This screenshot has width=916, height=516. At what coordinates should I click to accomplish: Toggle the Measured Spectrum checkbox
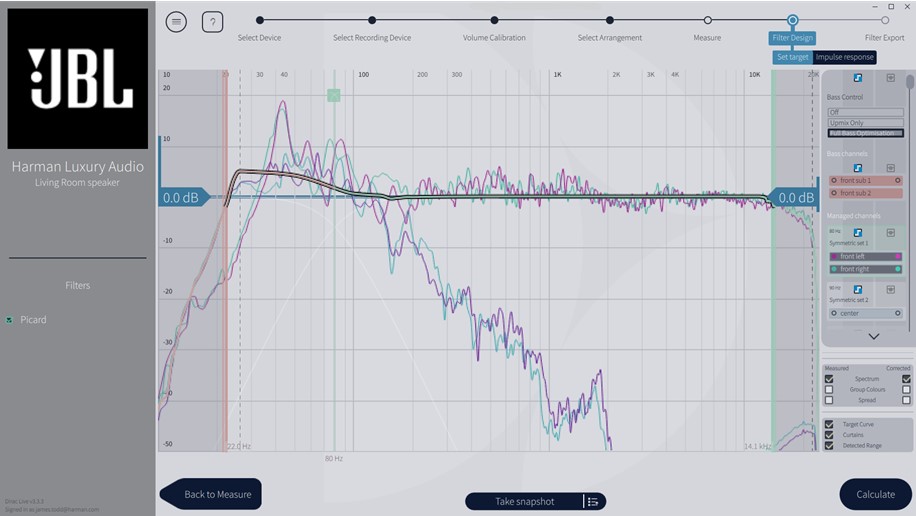point(829,379)
